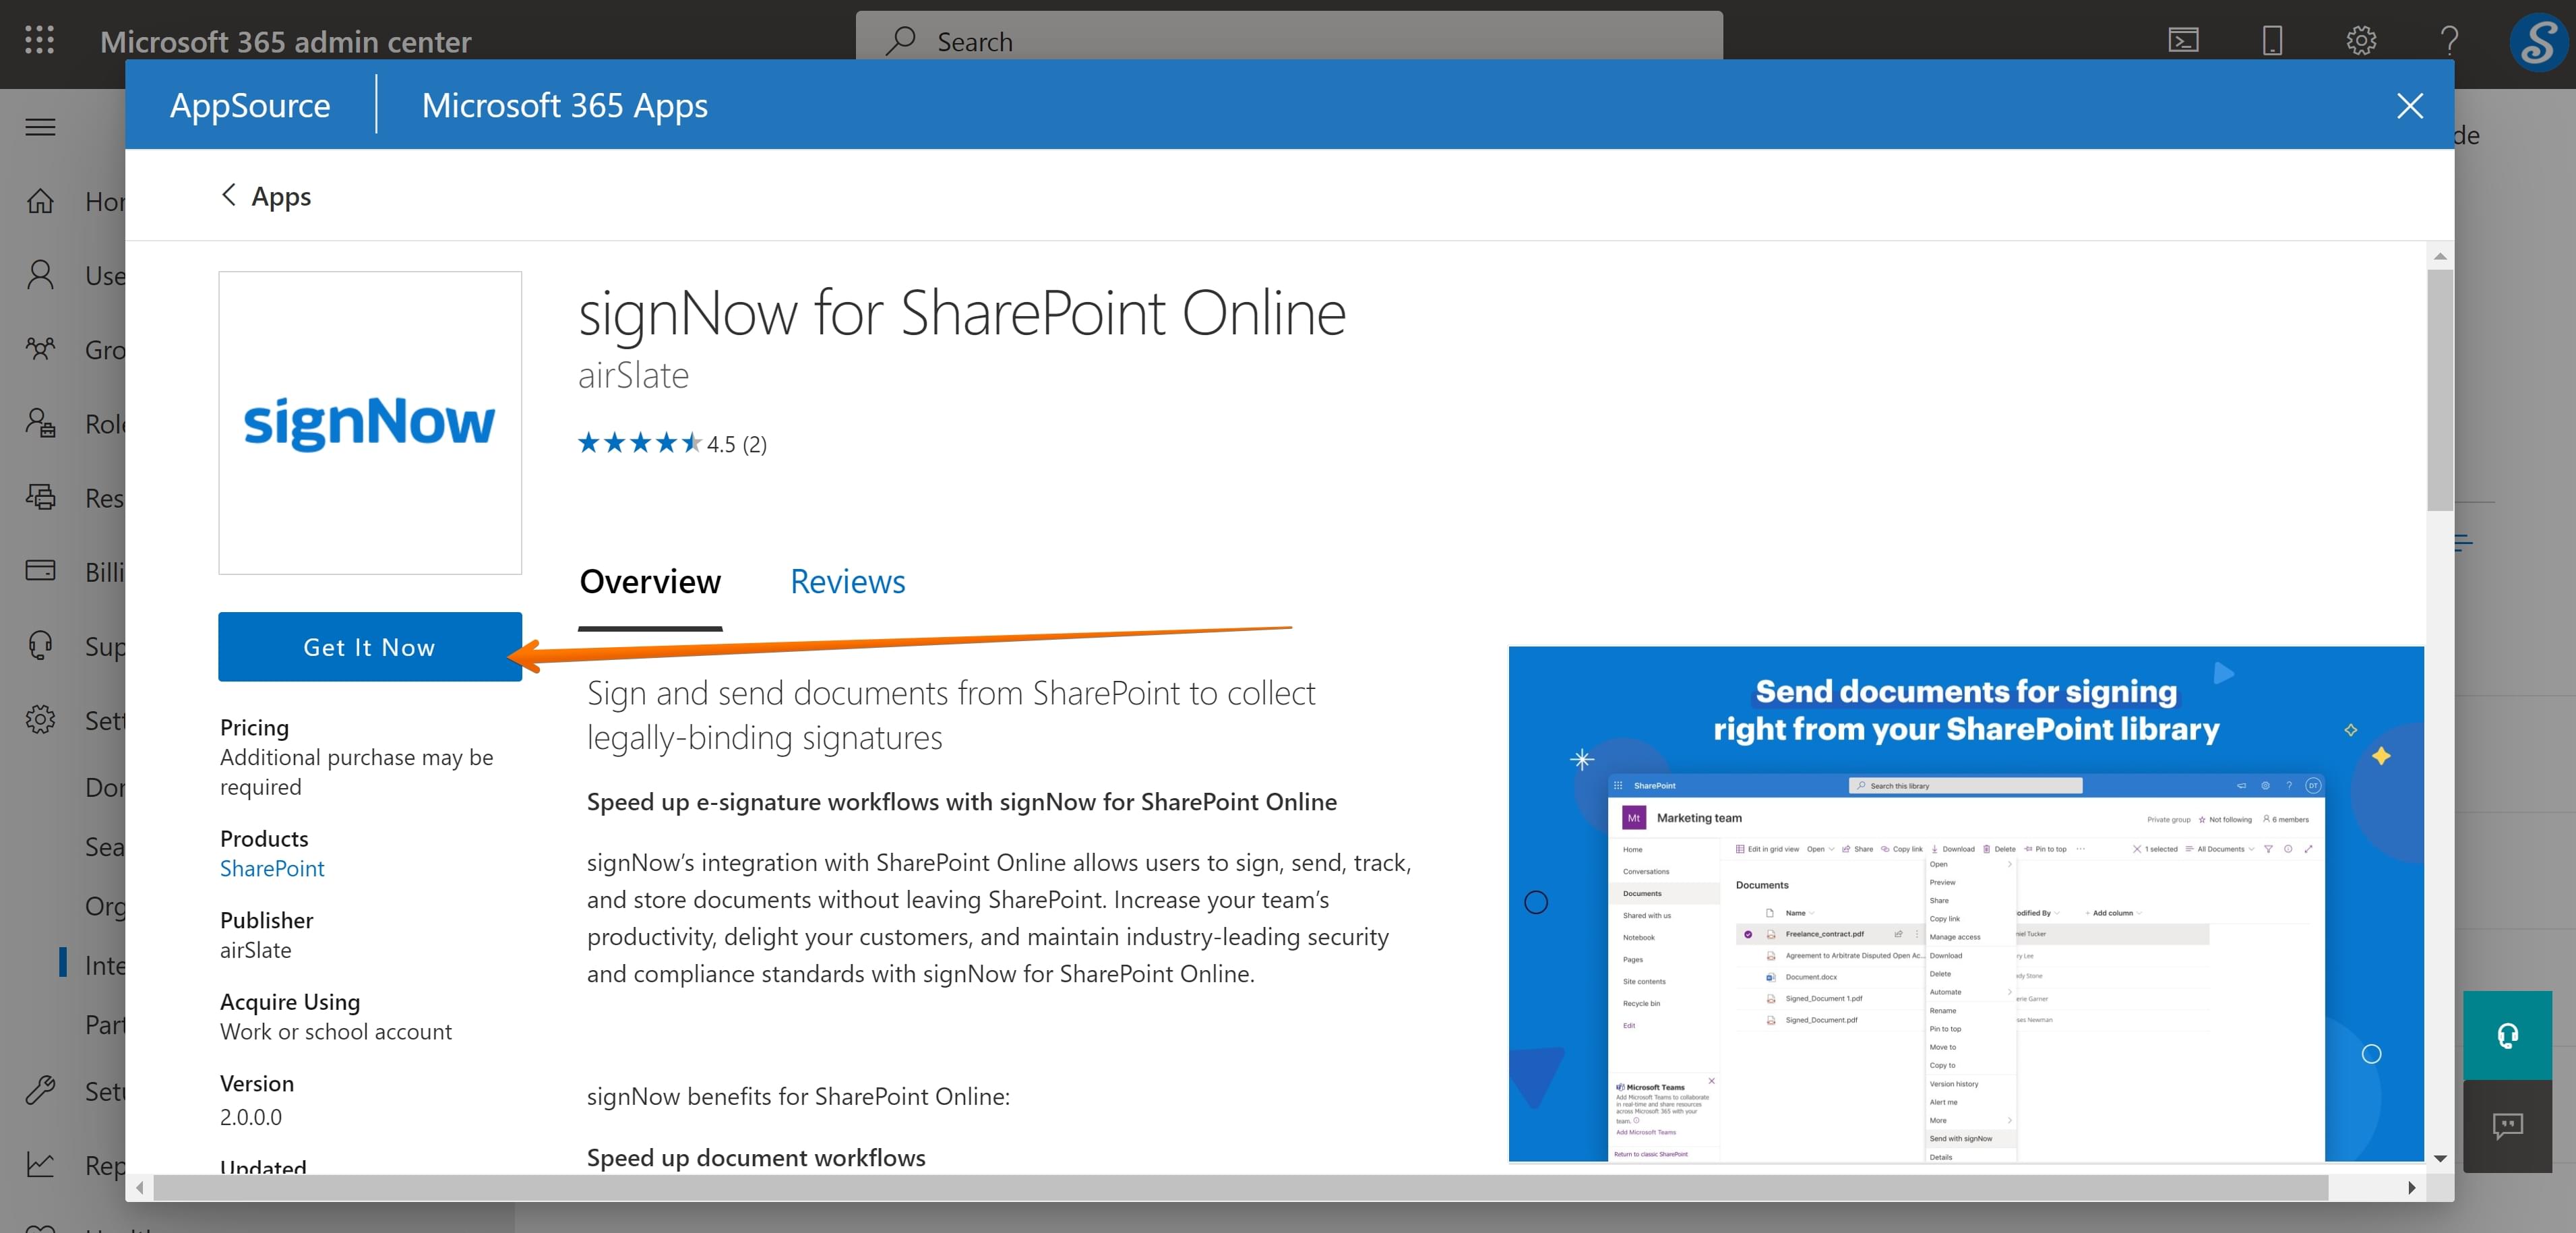Open the SharePoint library promo screenshot
Viewport: 2576px width, 1233px height.
click(x=1966, y=904)
